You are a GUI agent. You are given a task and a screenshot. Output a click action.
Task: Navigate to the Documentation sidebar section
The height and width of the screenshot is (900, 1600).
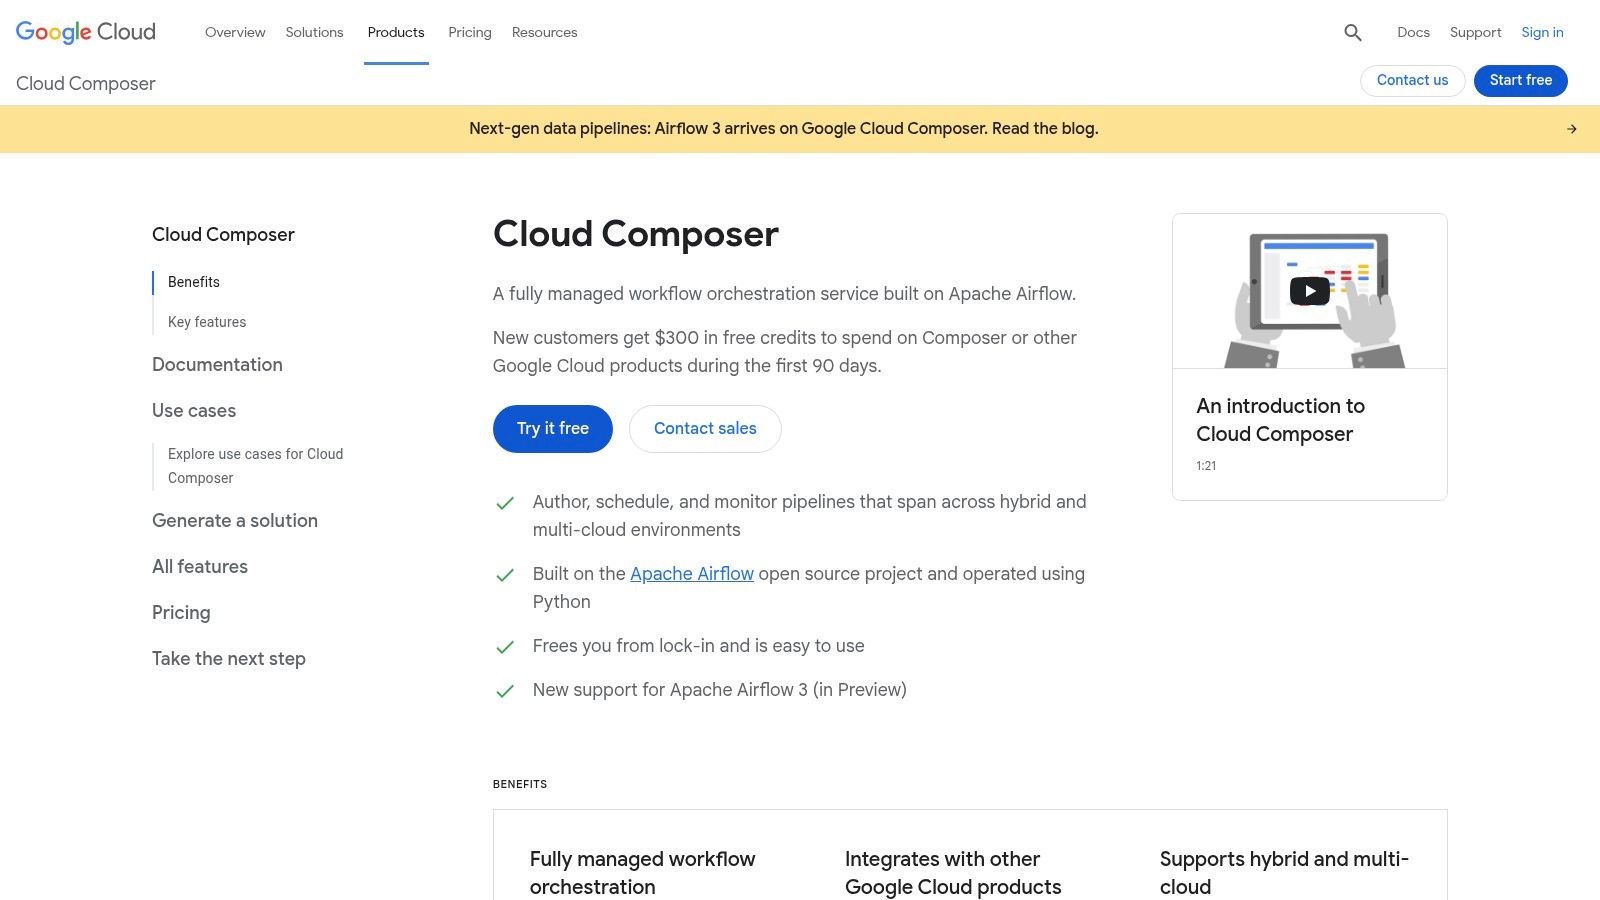[x=217, y=364]
